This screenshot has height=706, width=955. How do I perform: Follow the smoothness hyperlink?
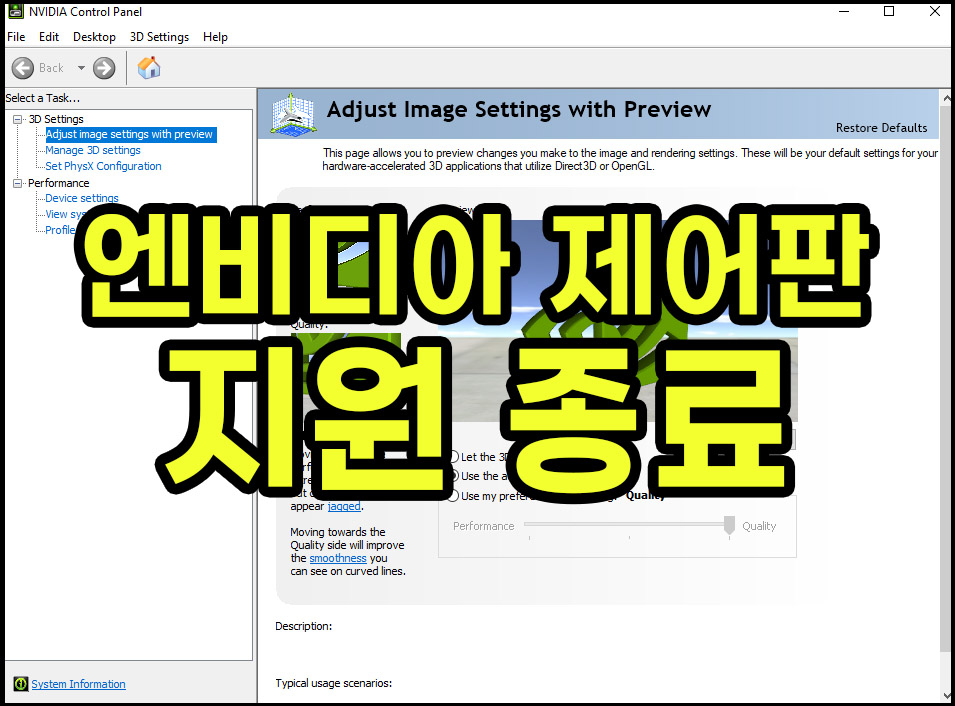pyautogui.click(x=338, y=558)
